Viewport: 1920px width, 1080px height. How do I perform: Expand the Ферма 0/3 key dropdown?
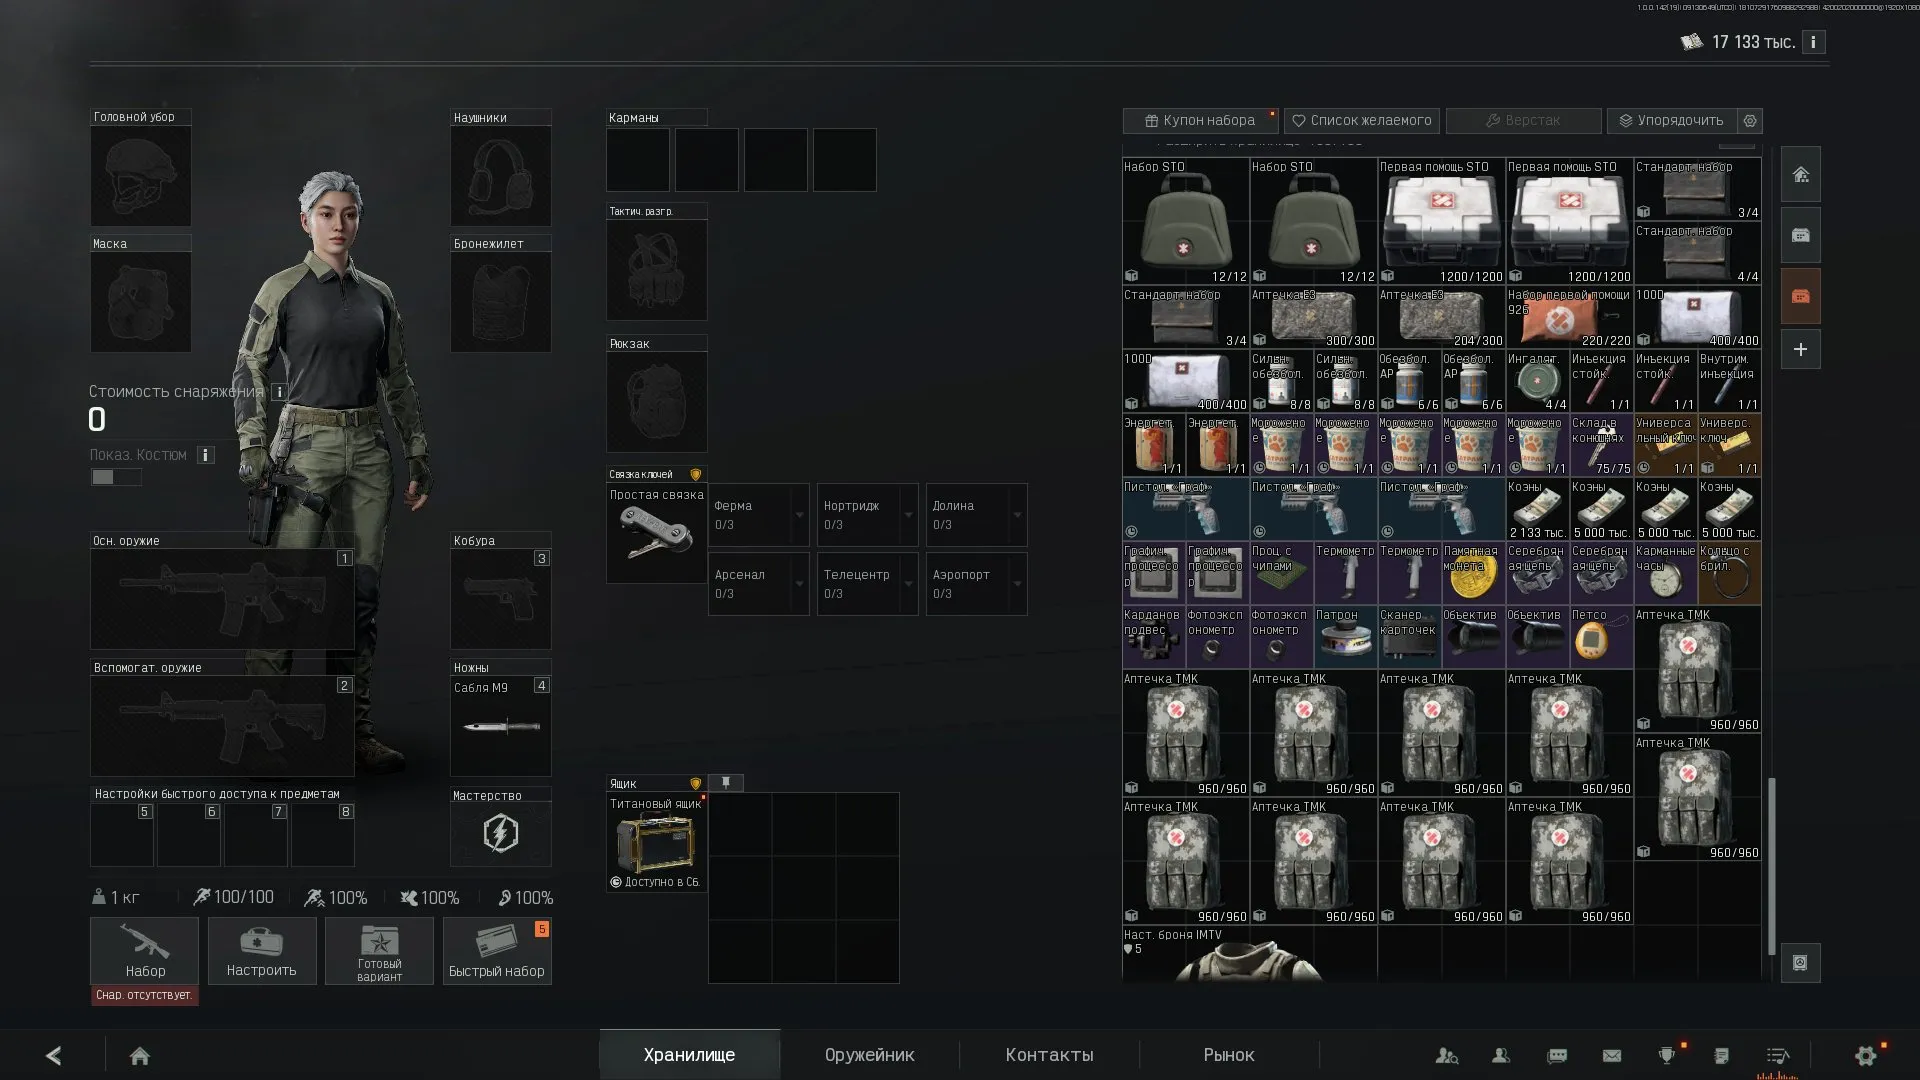[x=759, y=515]
